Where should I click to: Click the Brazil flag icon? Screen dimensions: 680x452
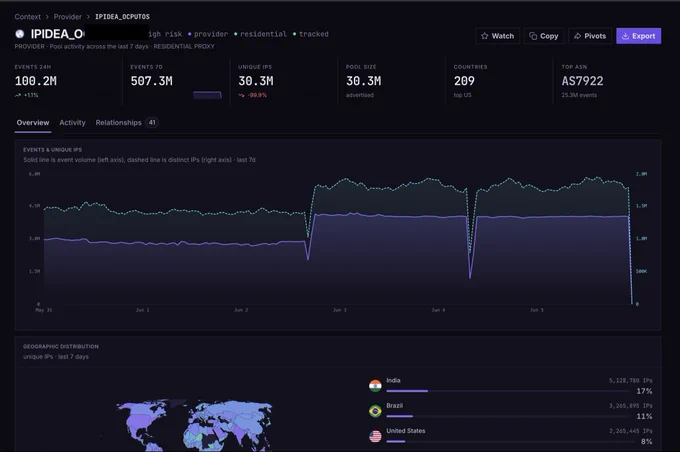[375, 411]
